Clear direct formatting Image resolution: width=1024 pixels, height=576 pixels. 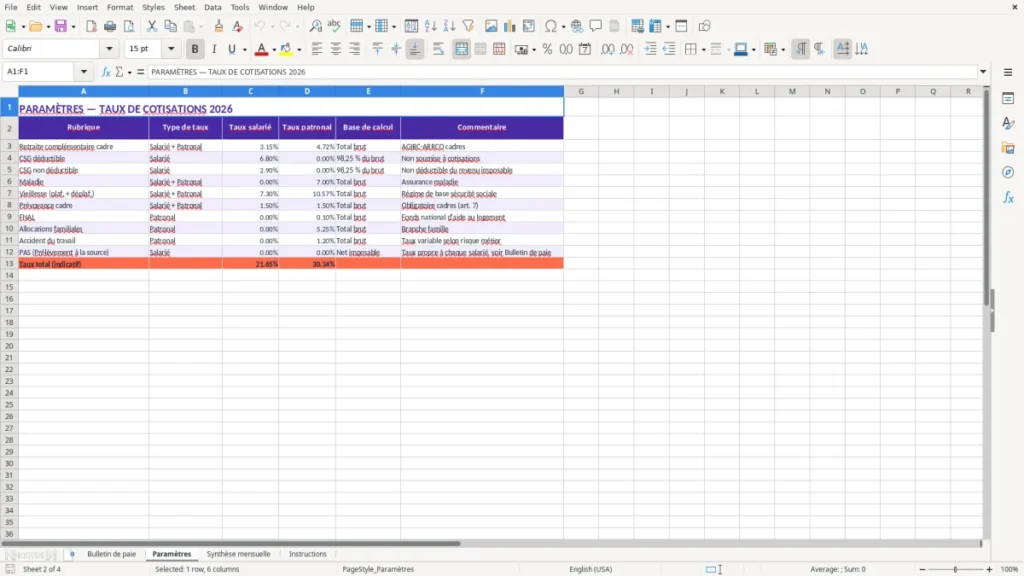pyautogui.click(x=238, y=26)
